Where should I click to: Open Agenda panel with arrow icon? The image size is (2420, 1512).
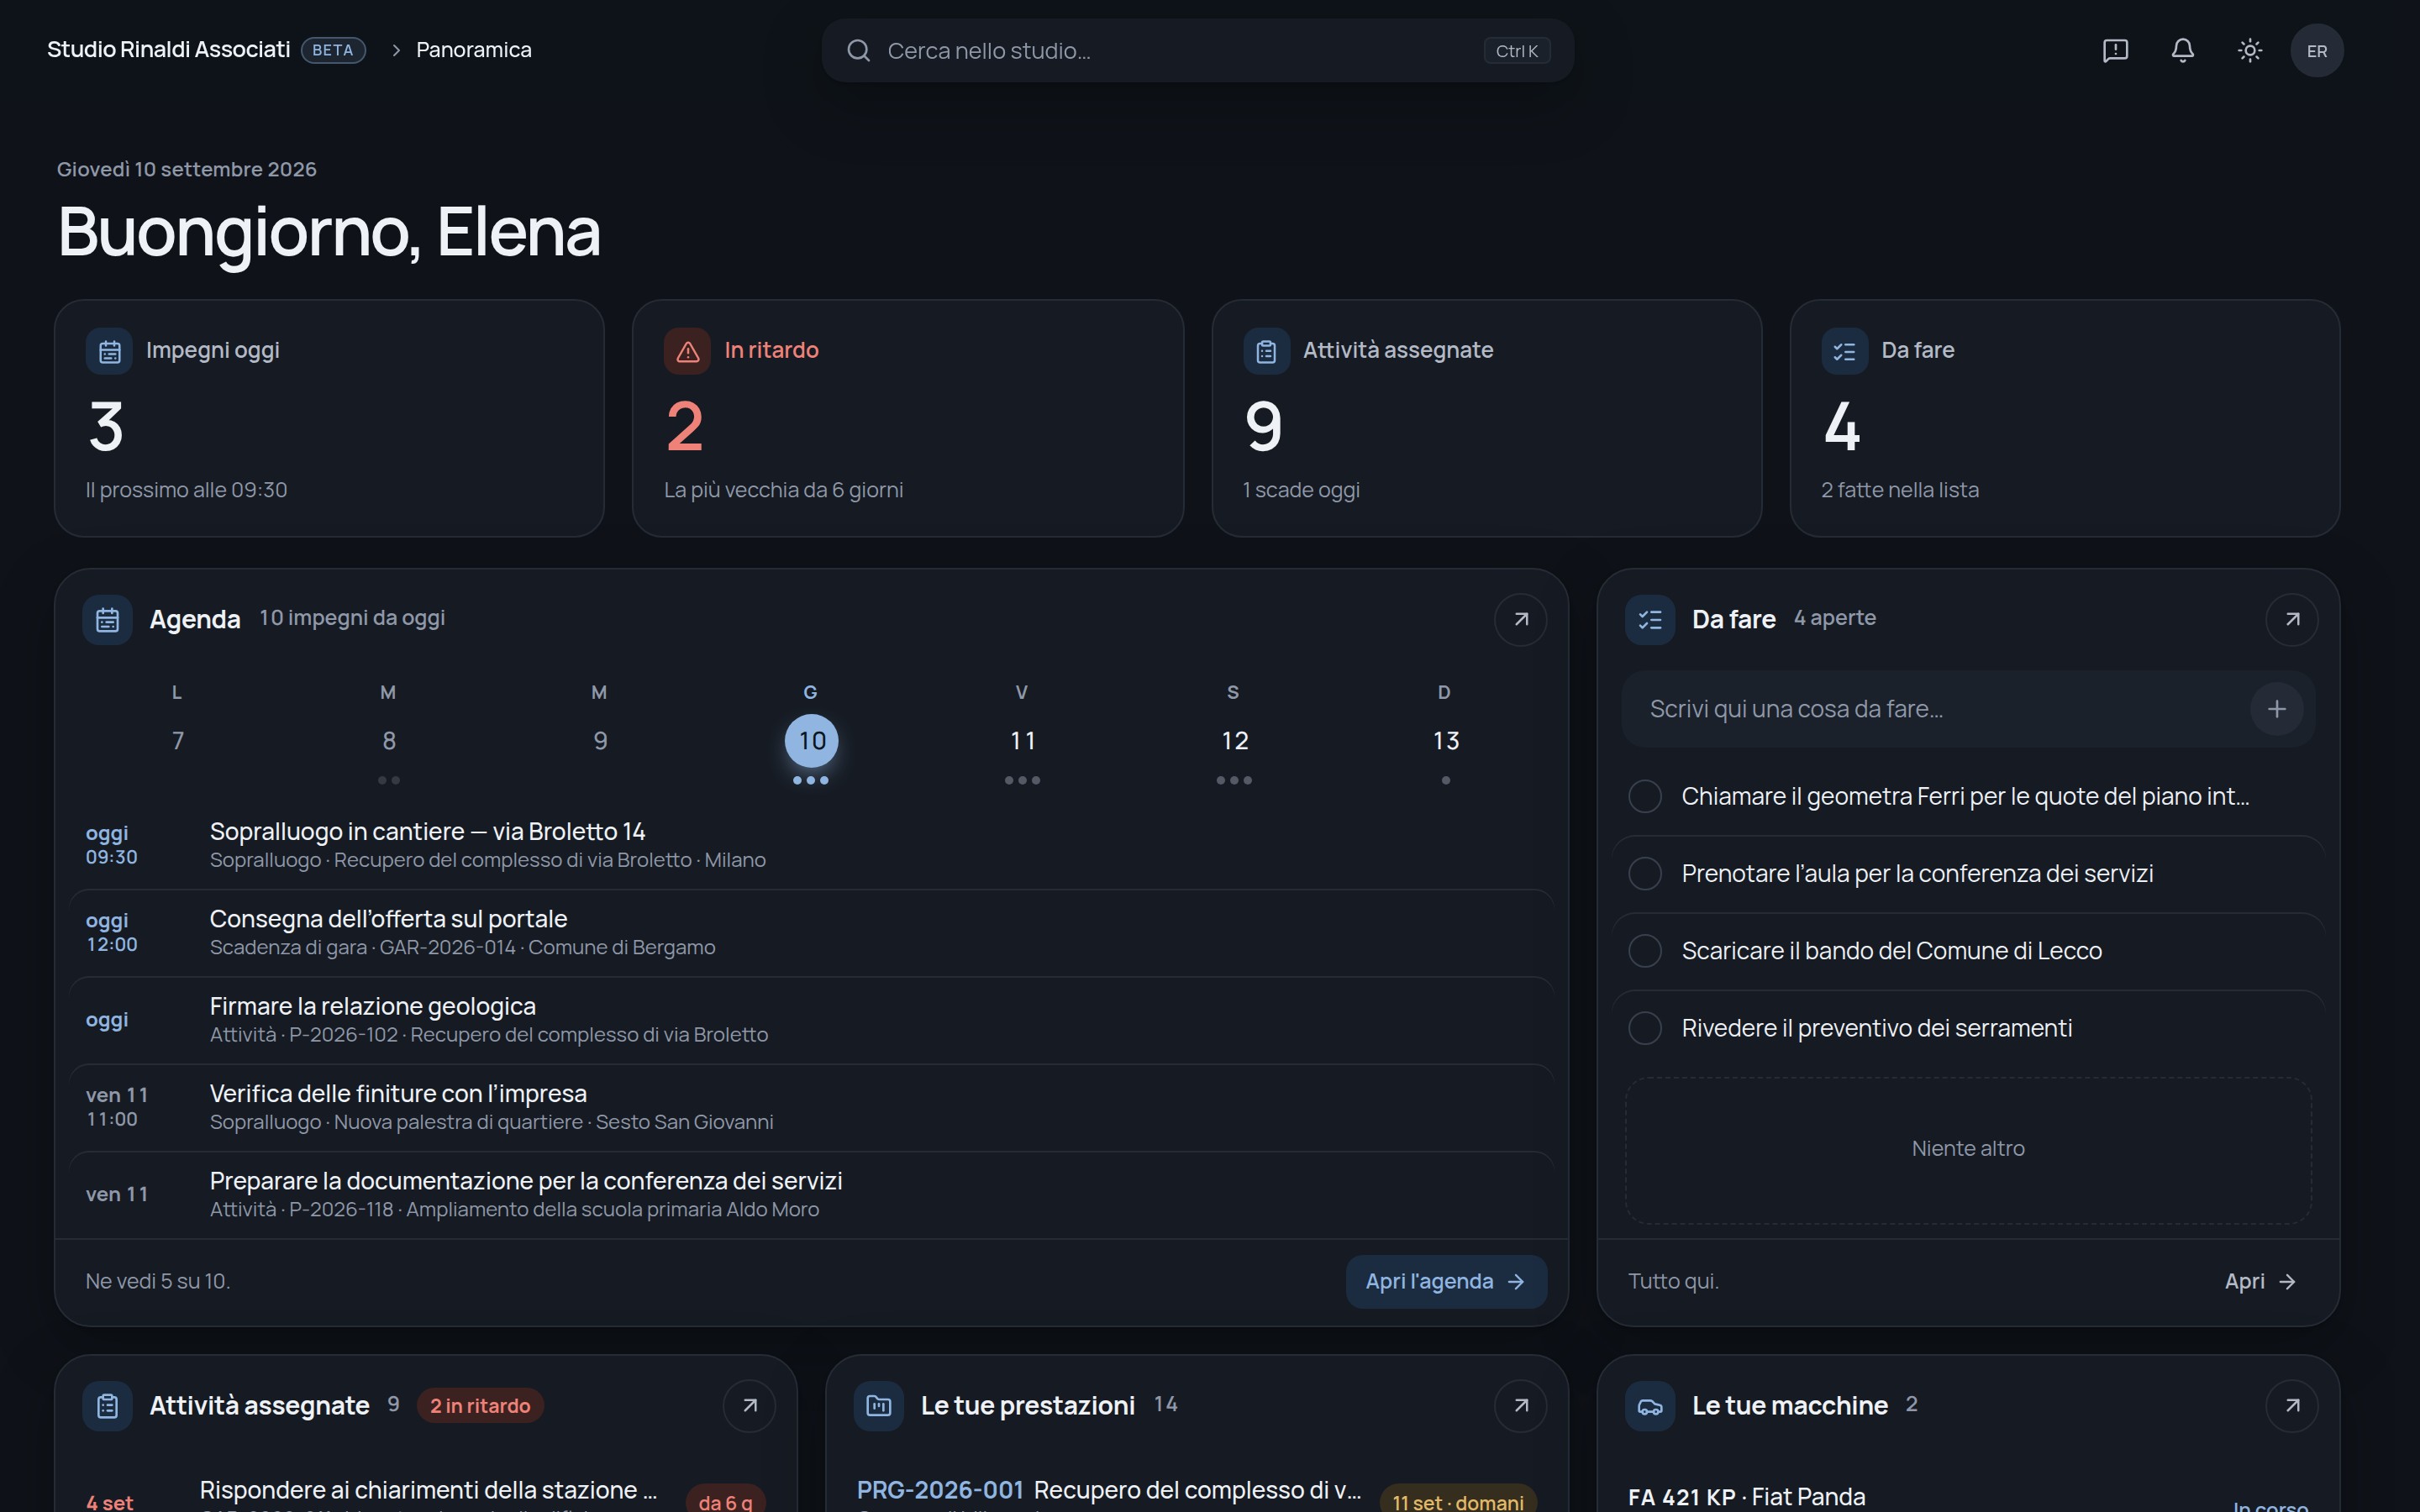1520,619
